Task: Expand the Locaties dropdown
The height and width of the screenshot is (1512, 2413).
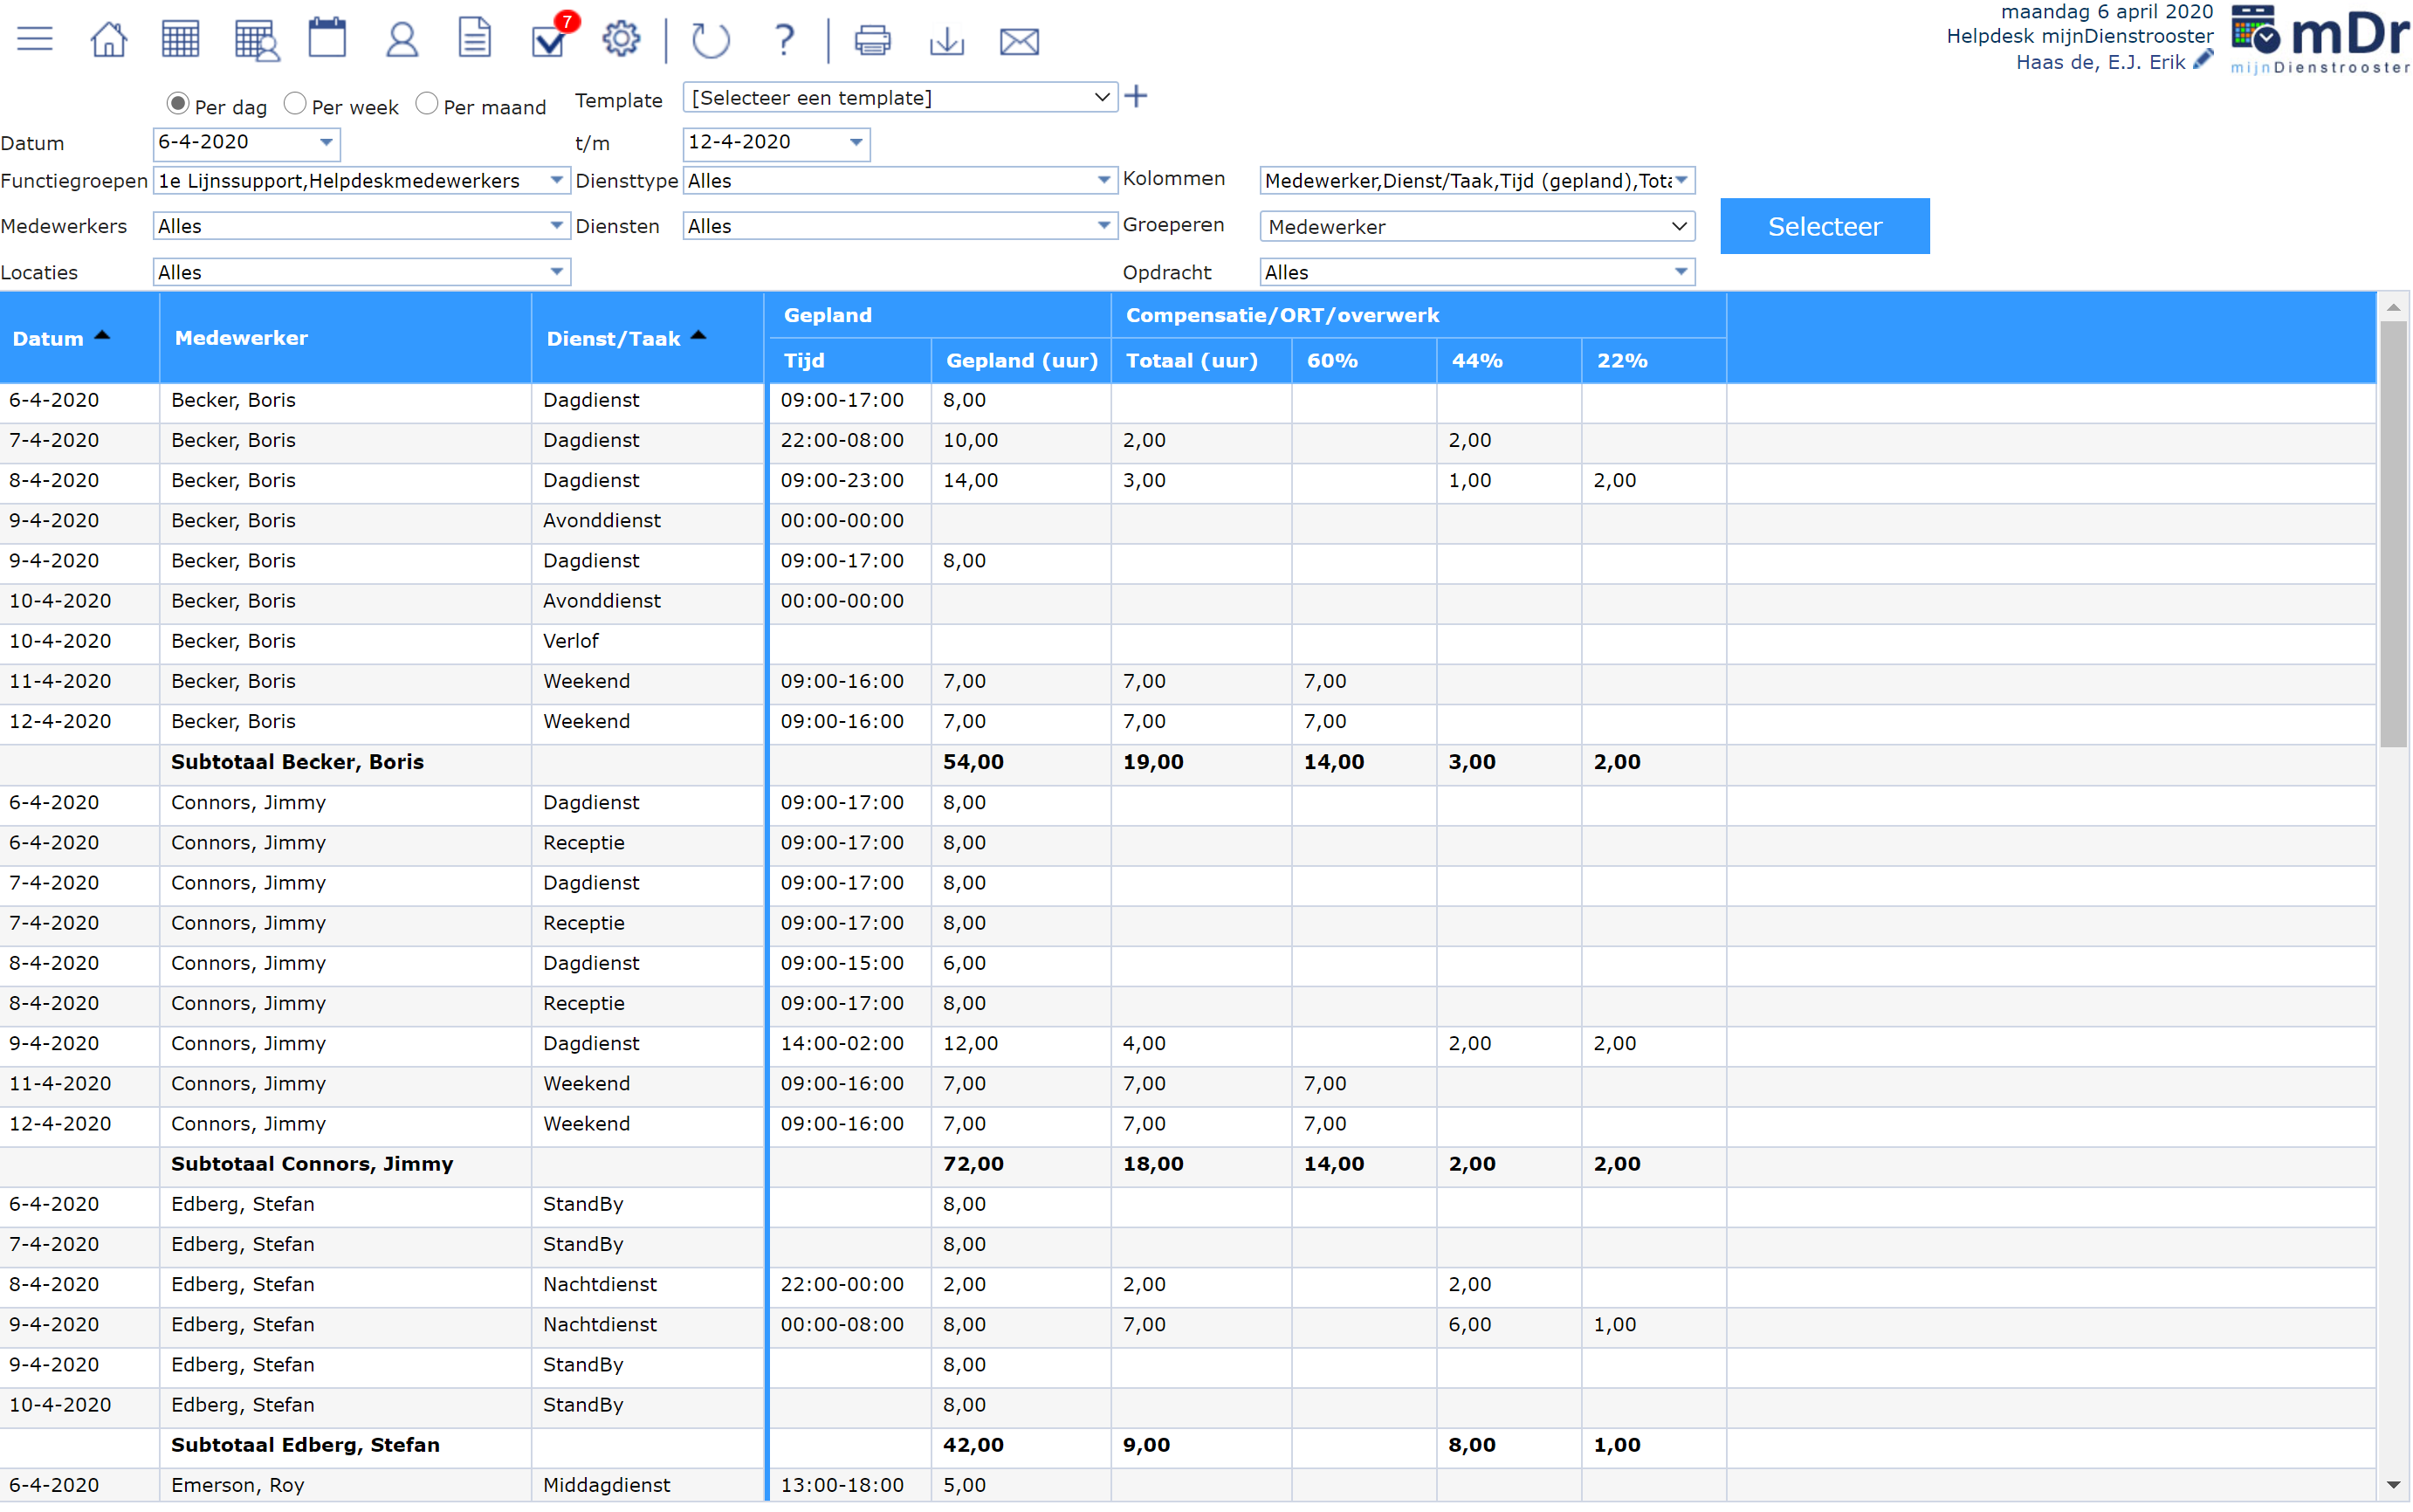Action: (556, 272)
